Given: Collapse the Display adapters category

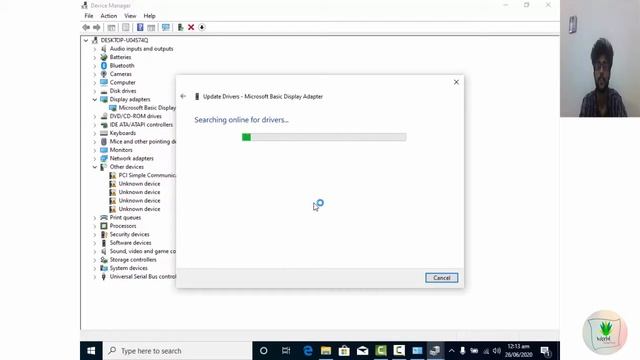Looking at the screenshot, I should coord(95,100).
